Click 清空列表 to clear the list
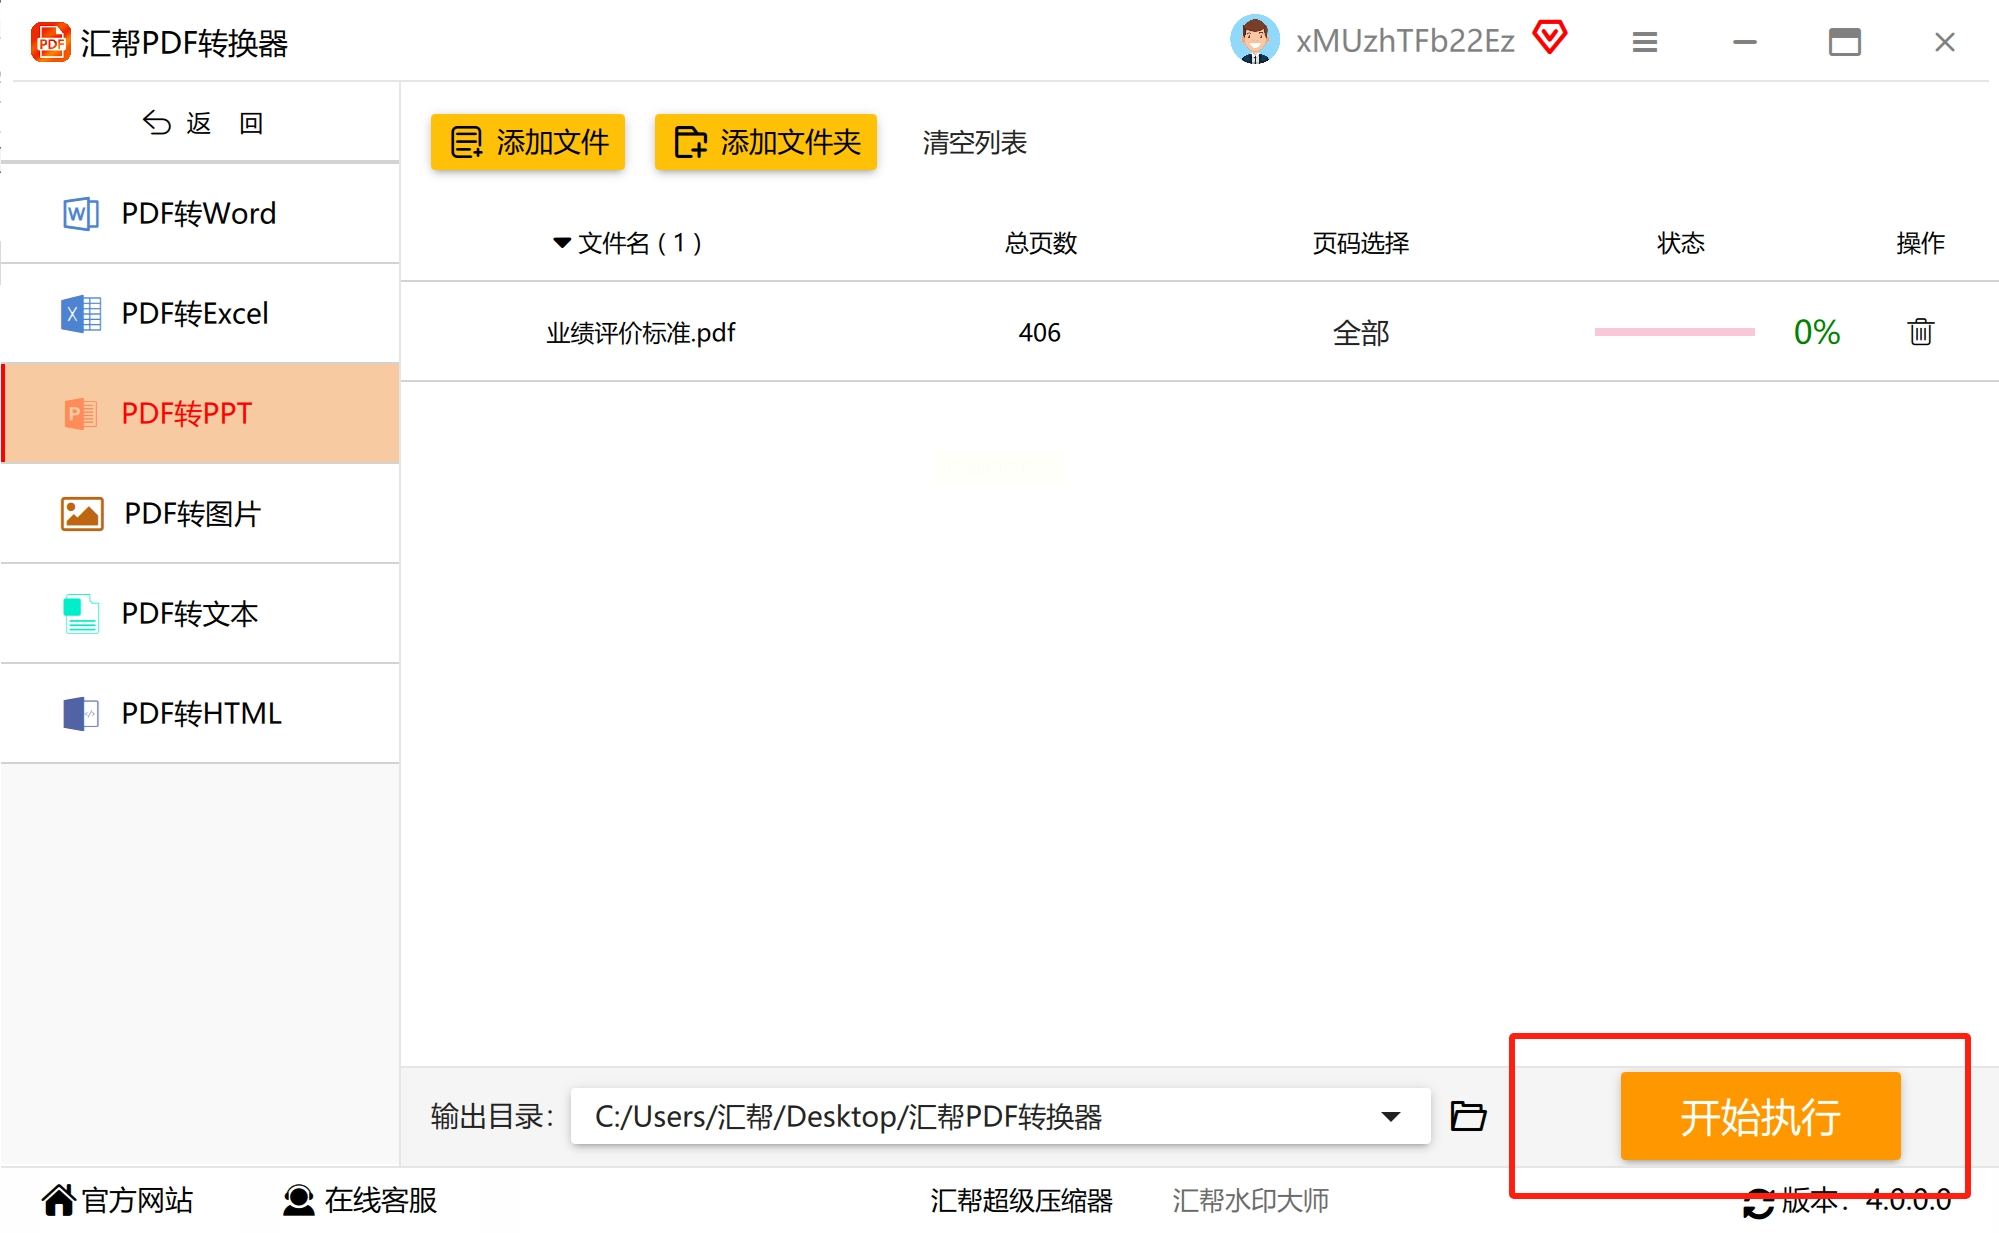Image resolution: width=1999 pixels, height=1233 pixels. tap(974, 143)
